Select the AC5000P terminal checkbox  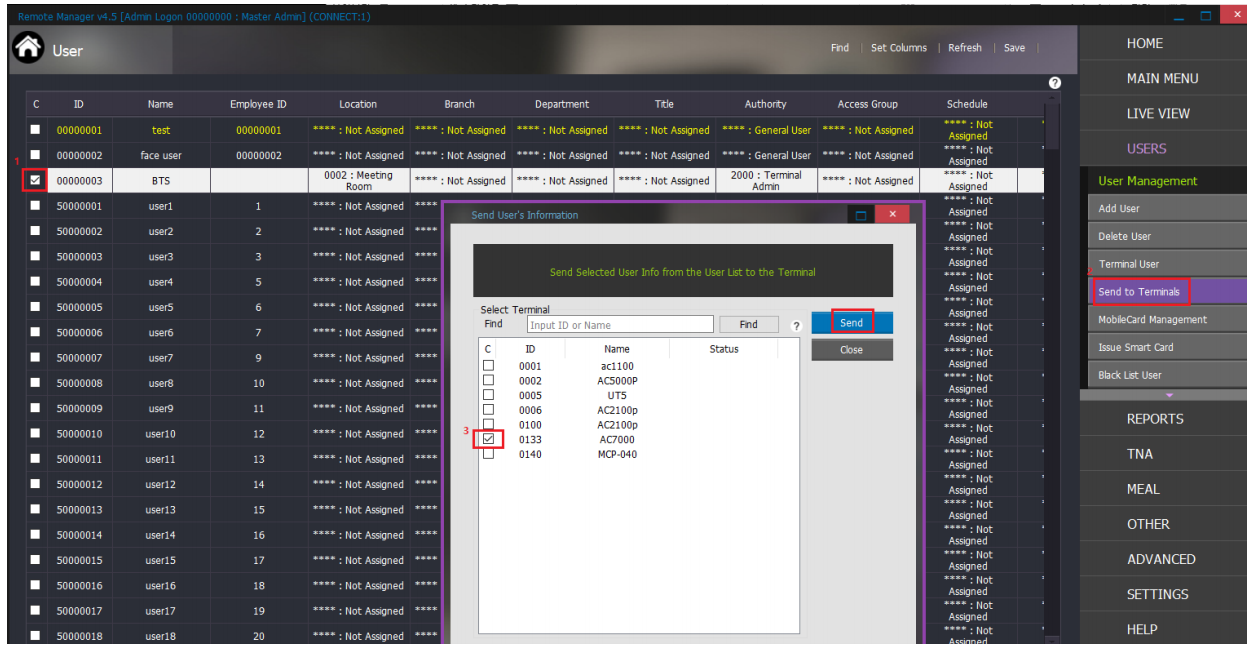tap(489, 381)
